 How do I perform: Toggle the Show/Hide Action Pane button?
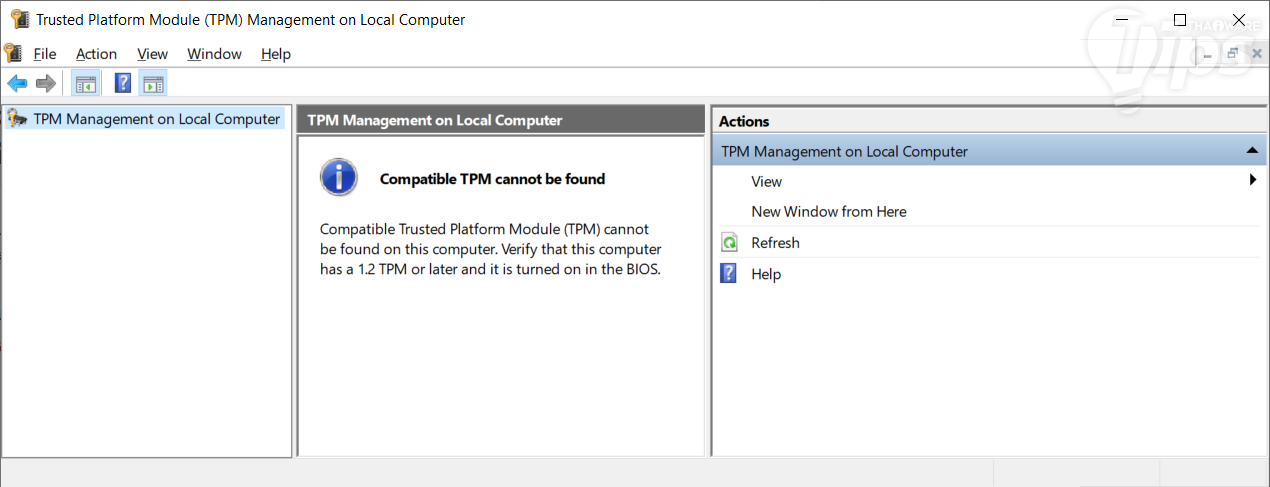(x=153, y=84)
